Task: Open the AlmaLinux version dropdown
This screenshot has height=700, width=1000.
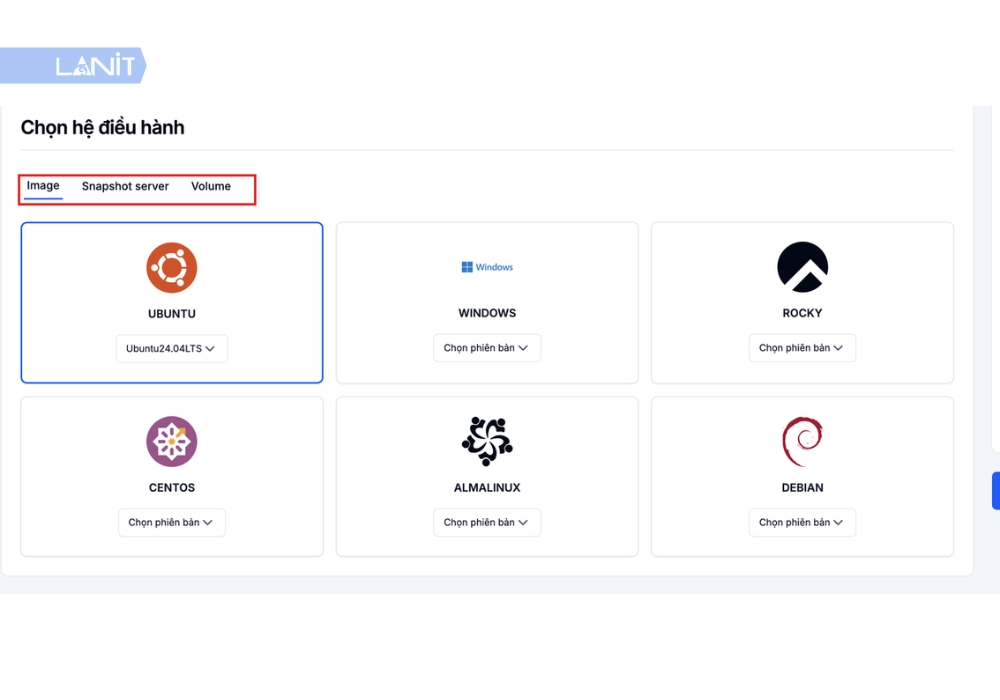Action: pos(487,522)
